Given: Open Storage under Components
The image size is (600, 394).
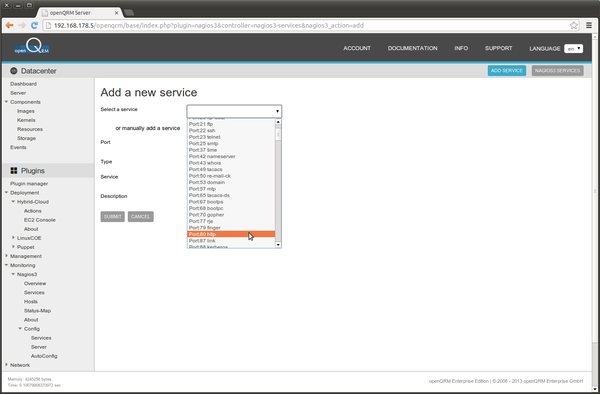Looking at the screenshot, I should pos(26,138).
